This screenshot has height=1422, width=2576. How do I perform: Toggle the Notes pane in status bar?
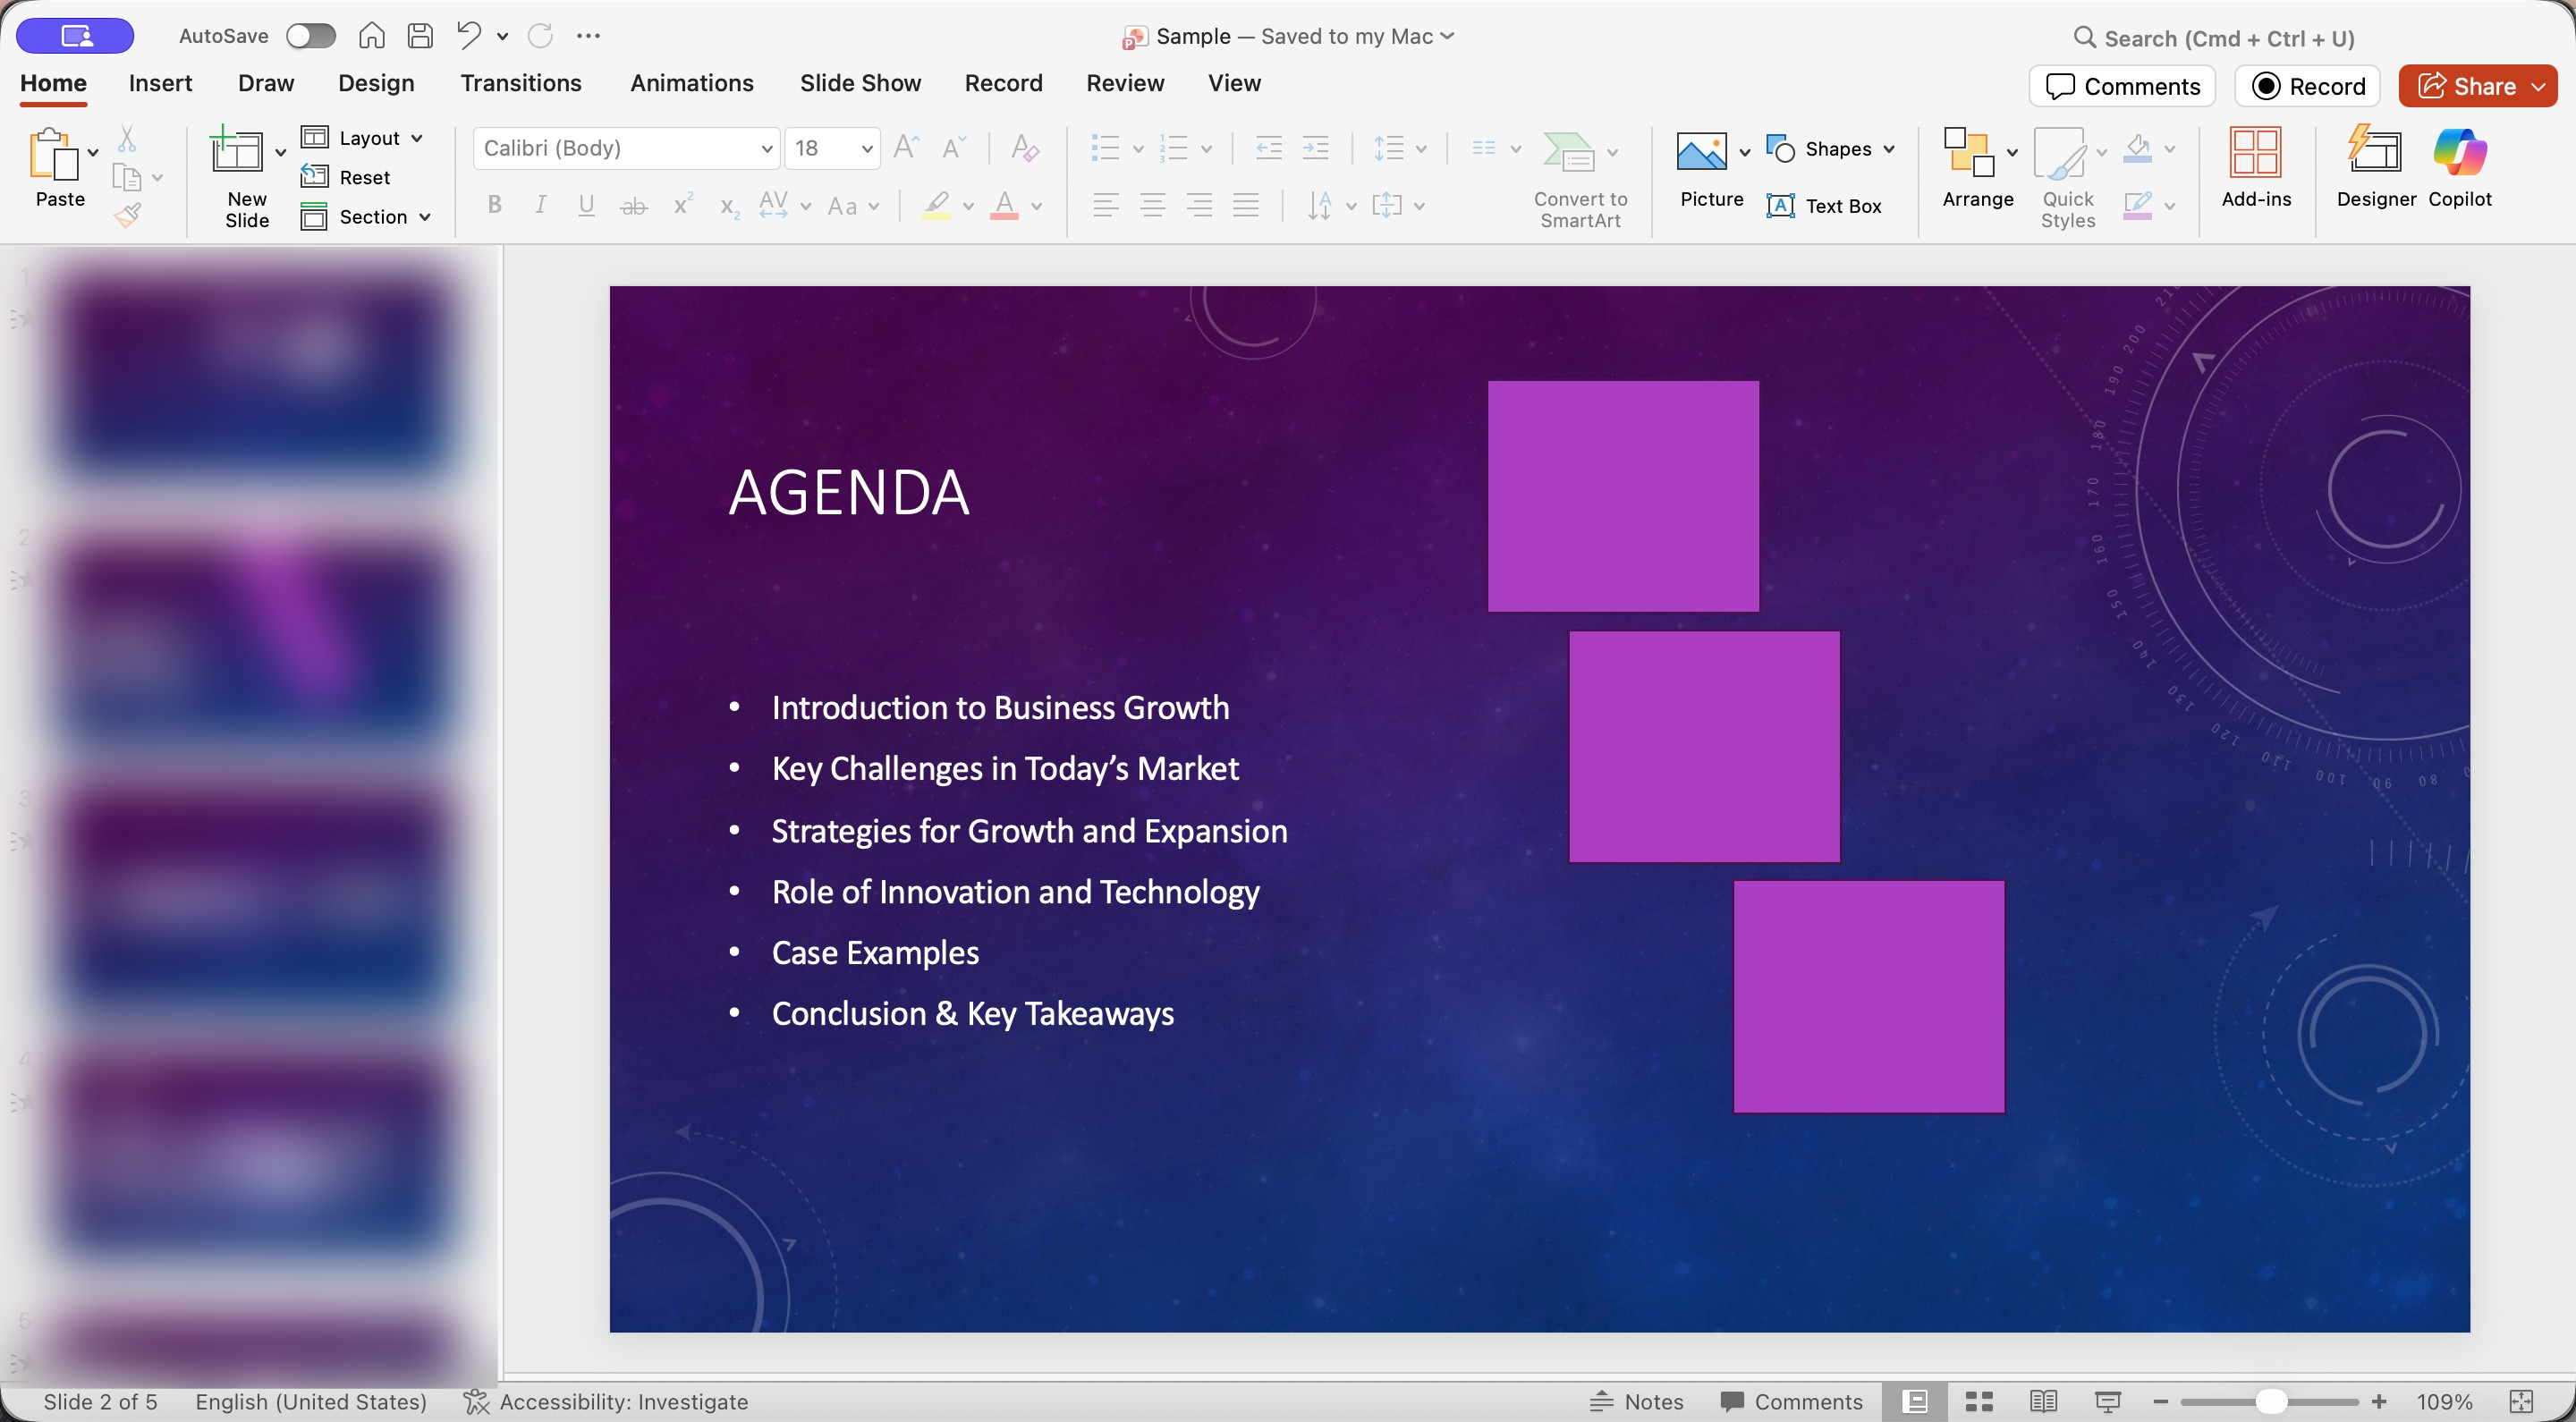point(1637,1402)
